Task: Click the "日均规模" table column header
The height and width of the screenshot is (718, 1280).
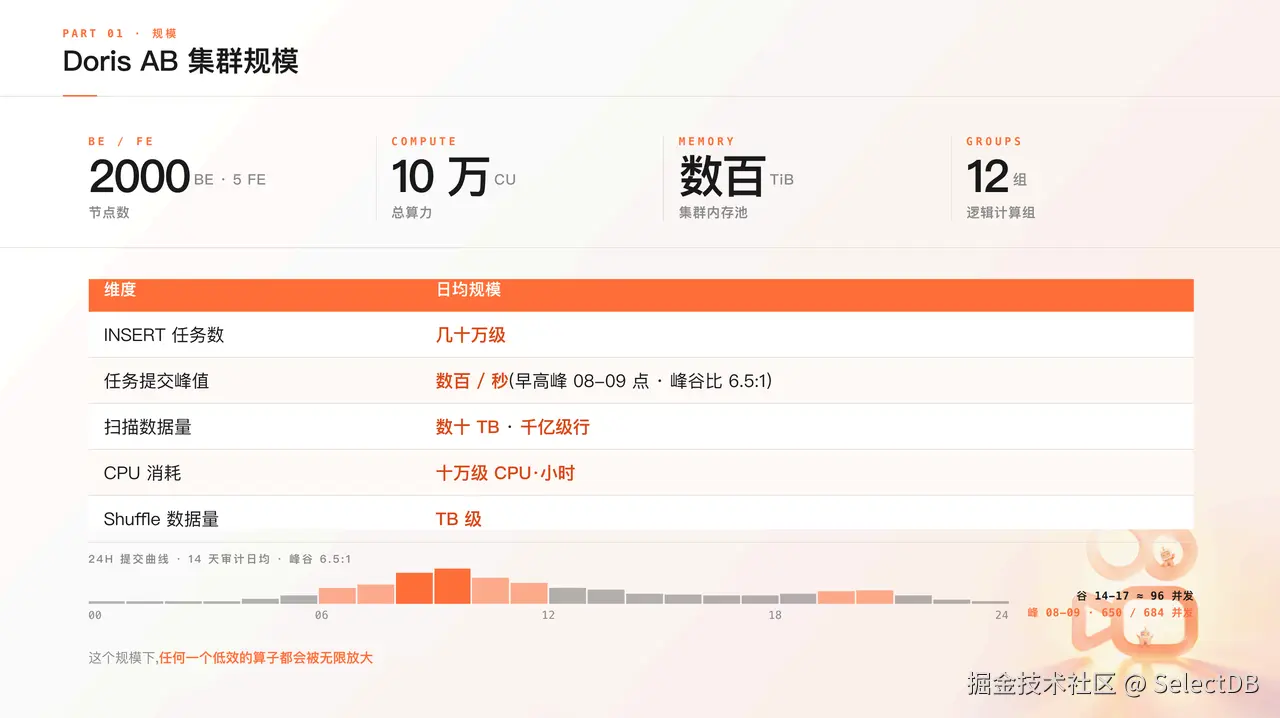Action: coord(468,290)
